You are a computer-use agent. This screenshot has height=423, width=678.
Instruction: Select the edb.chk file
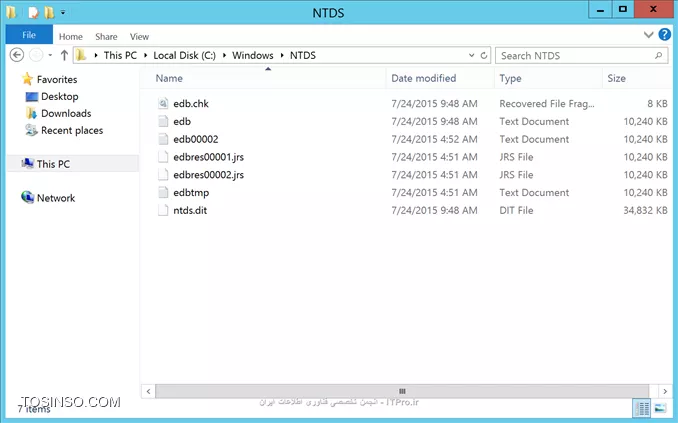[191, 104]
